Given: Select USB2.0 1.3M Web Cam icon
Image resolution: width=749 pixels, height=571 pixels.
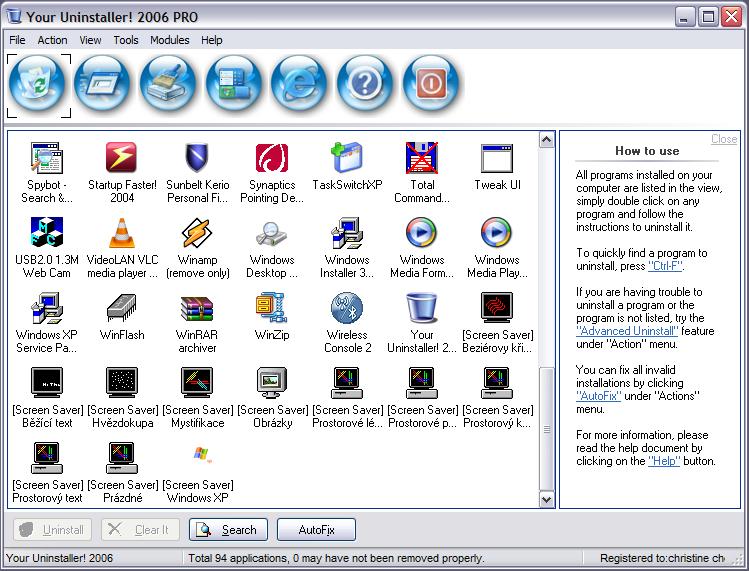Looking at the screenshot, I should (x=47, y=232).
